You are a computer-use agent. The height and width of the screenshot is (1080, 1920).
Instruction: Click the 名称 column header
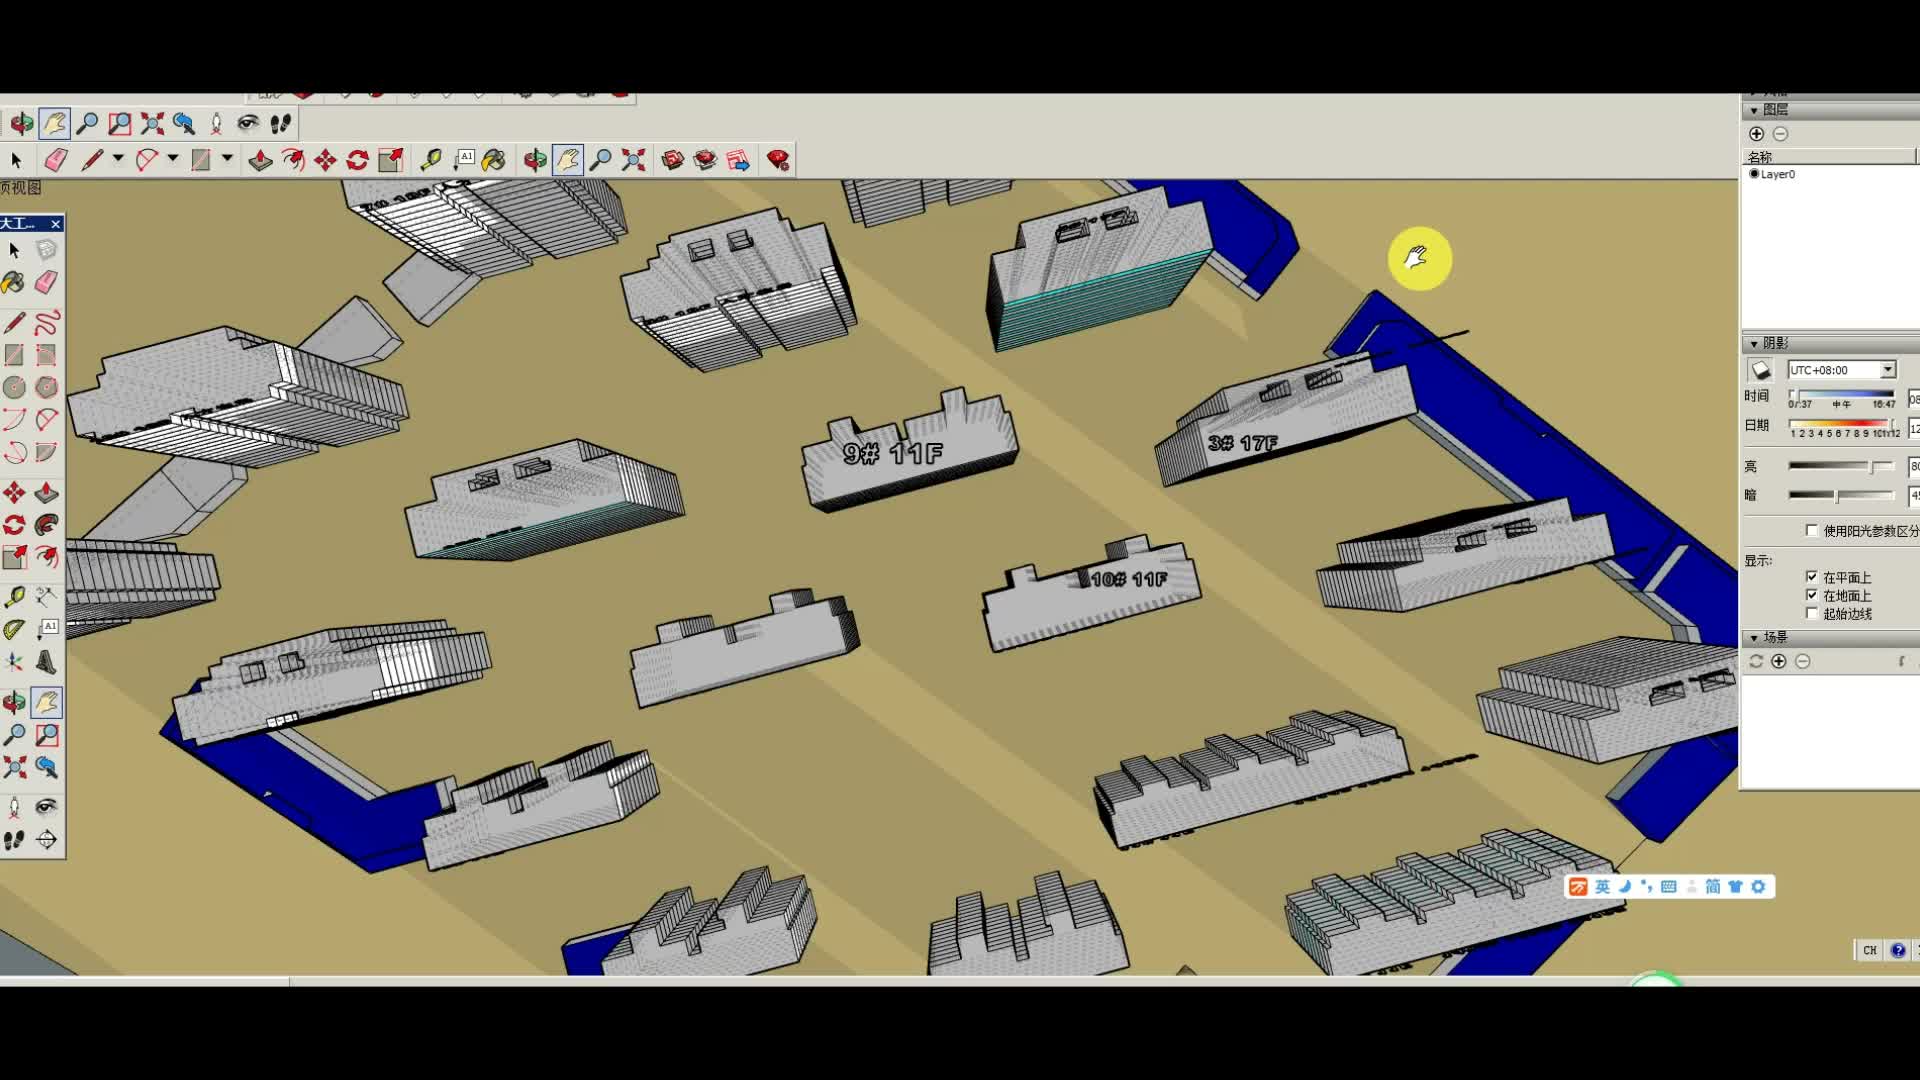coord(1830,157)
